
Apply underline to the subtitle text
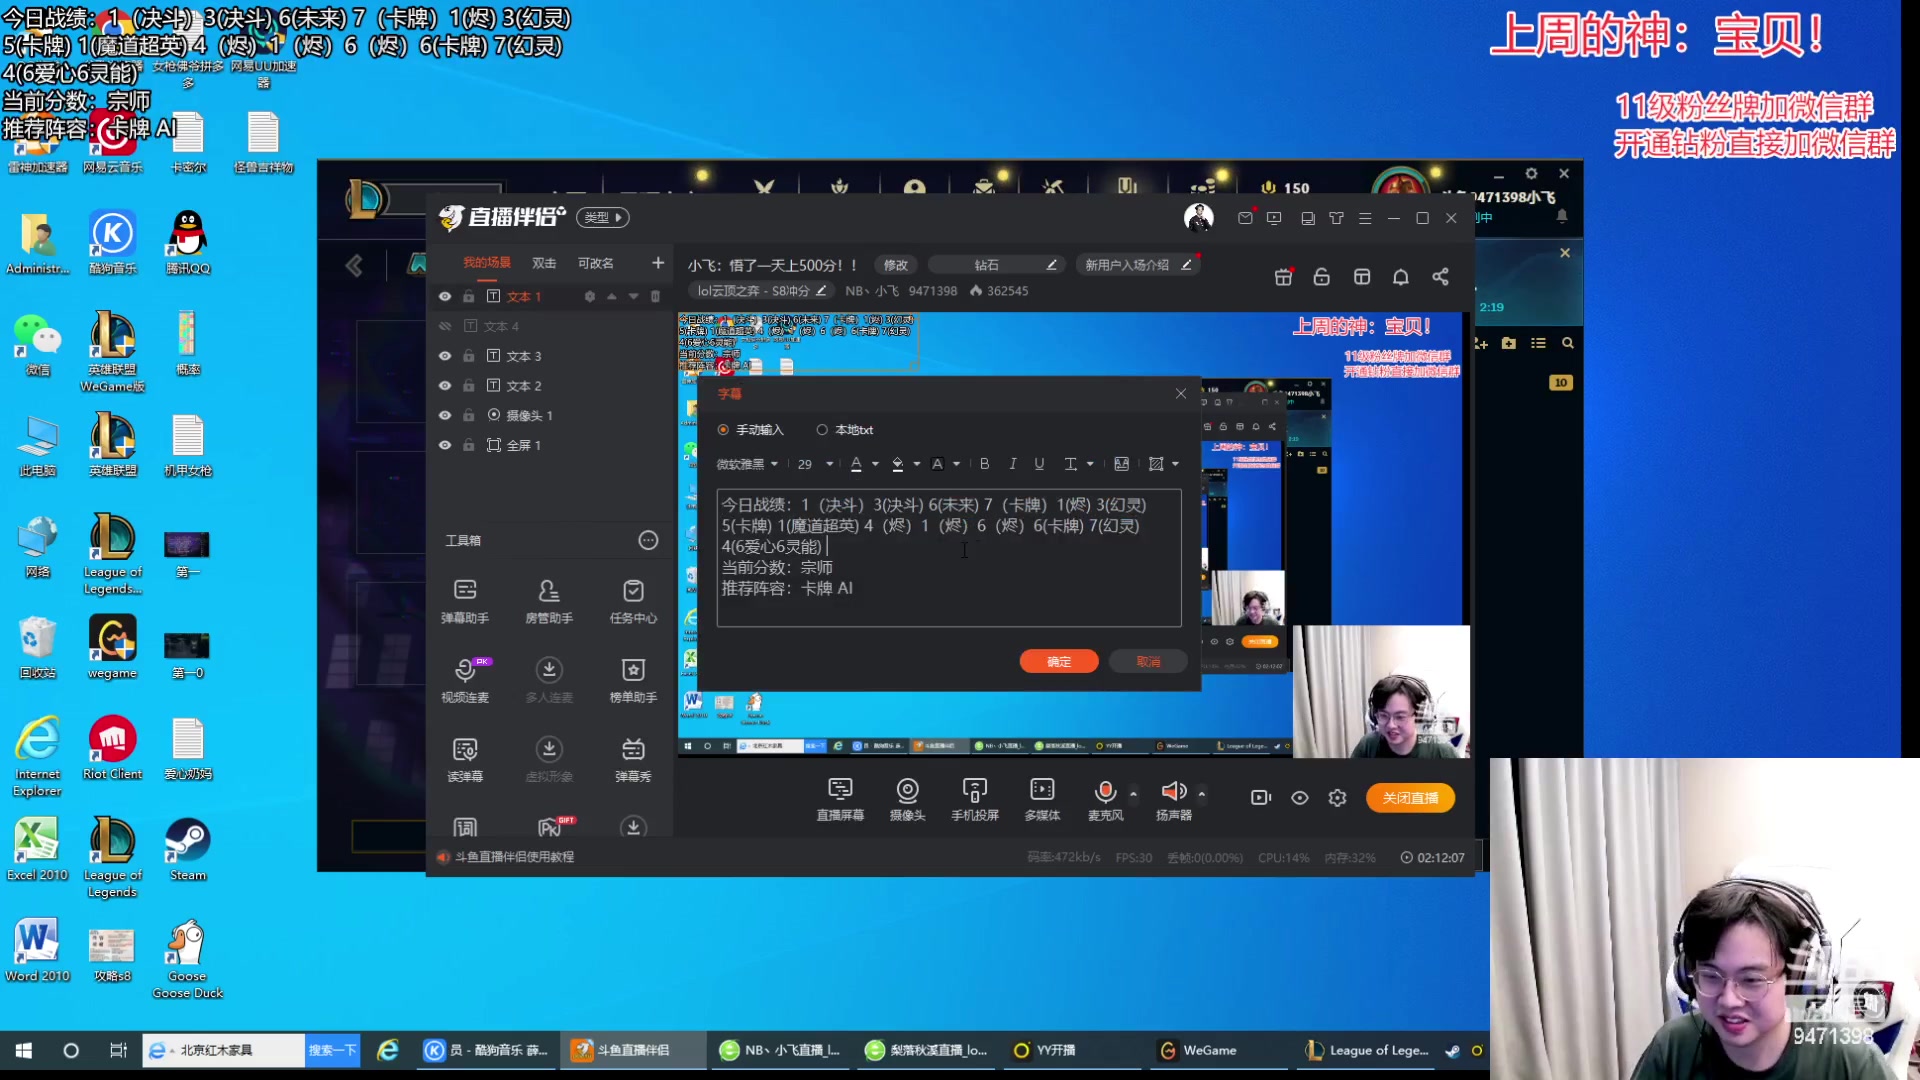coord(1039,463)
